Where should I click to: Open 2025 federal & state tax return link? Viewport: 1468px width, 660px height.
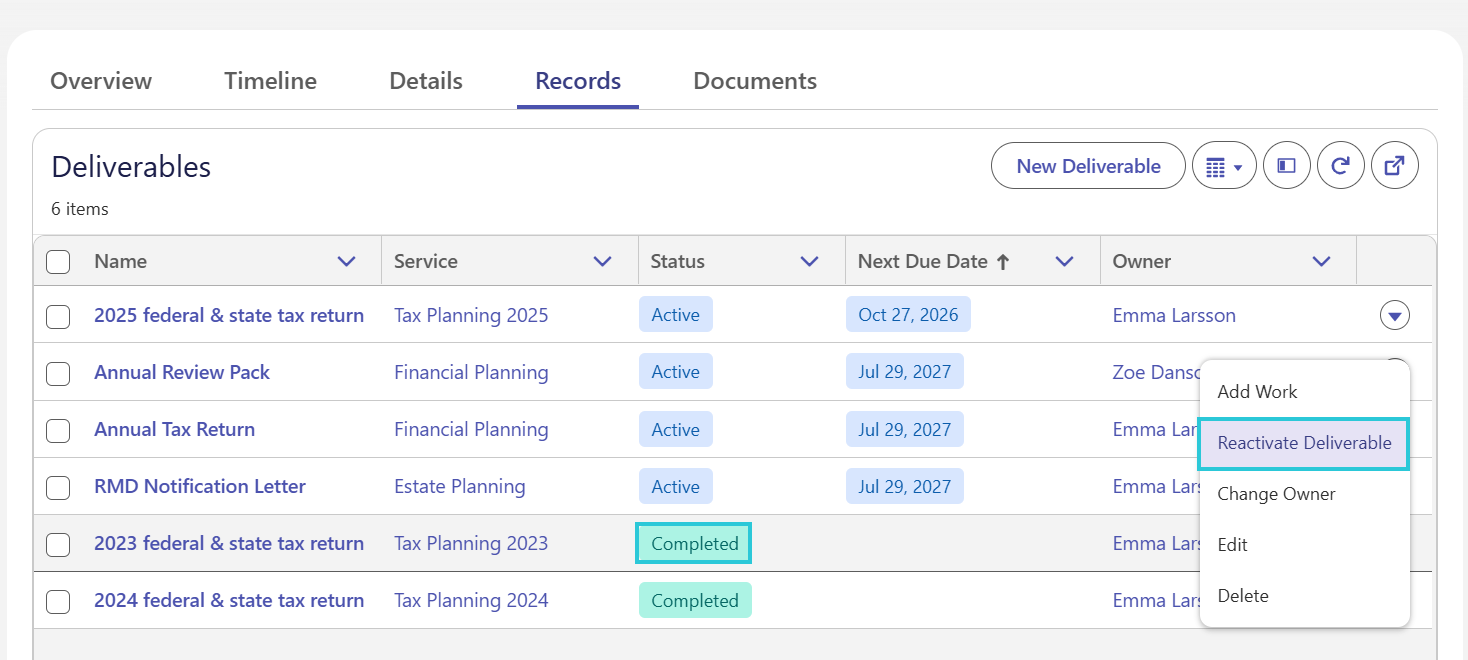click(x=229, y=316)
